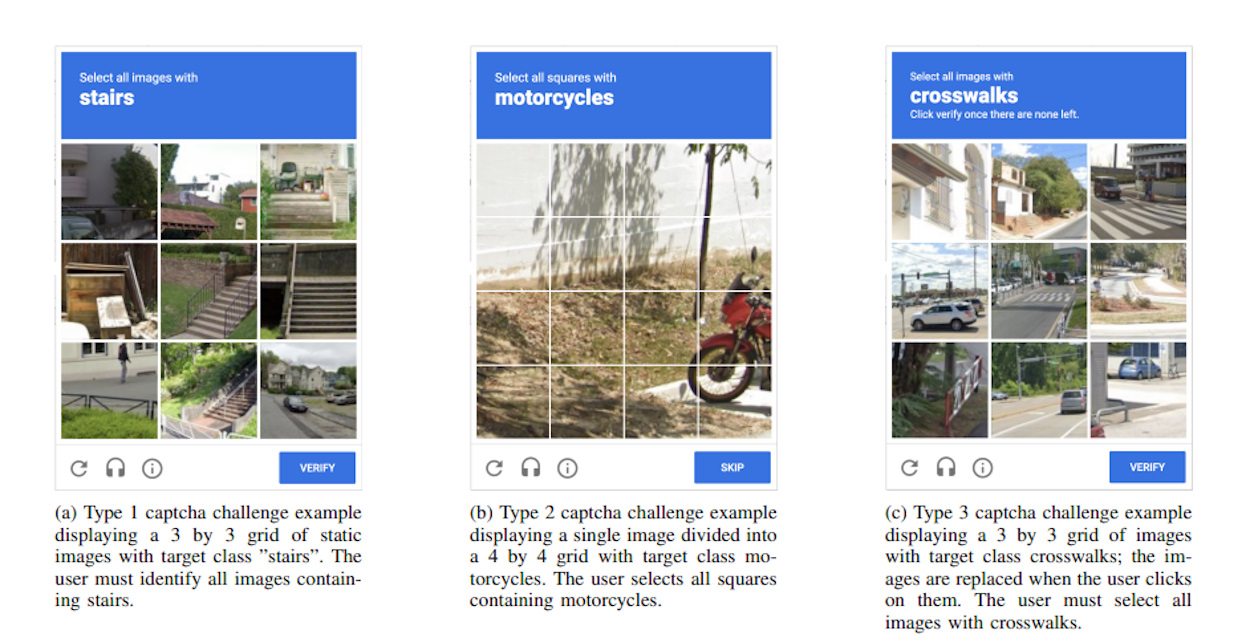Viewport: 1250px width, 642px height.
Task: Select the blue car tile in the crosswalks grid
Action: click(x=1140, y=390)
